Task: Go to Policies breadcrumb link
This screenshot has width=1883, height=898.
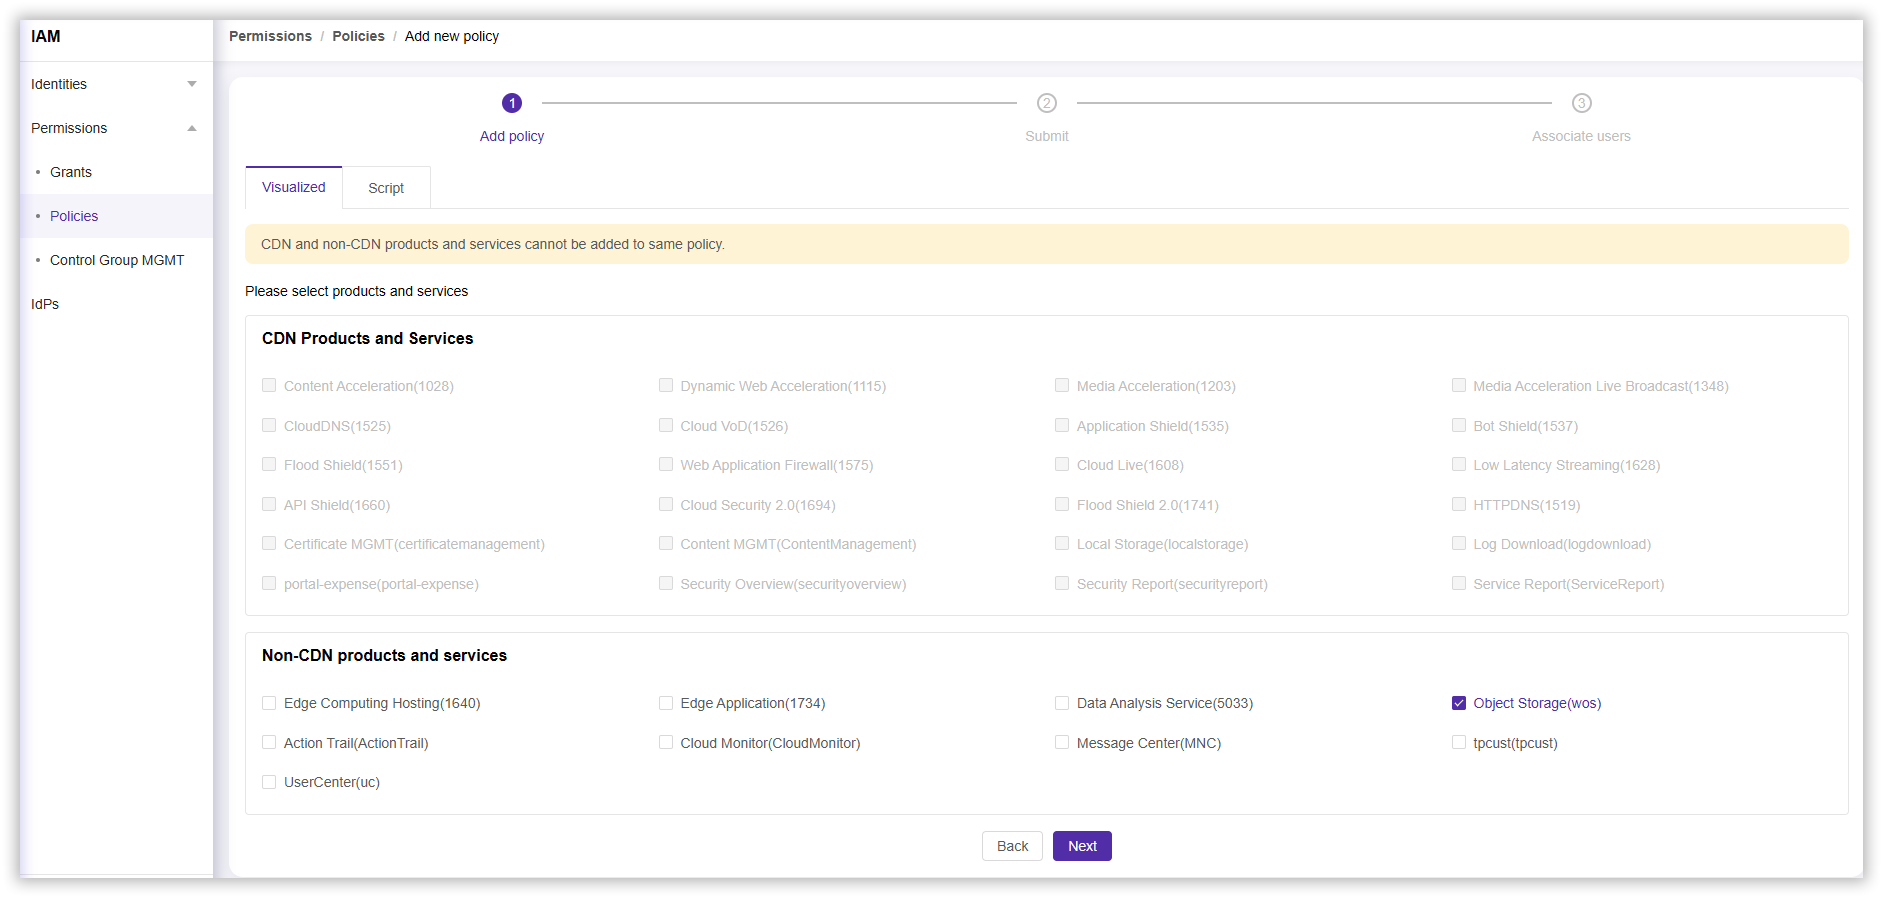Action: [358, 36]
